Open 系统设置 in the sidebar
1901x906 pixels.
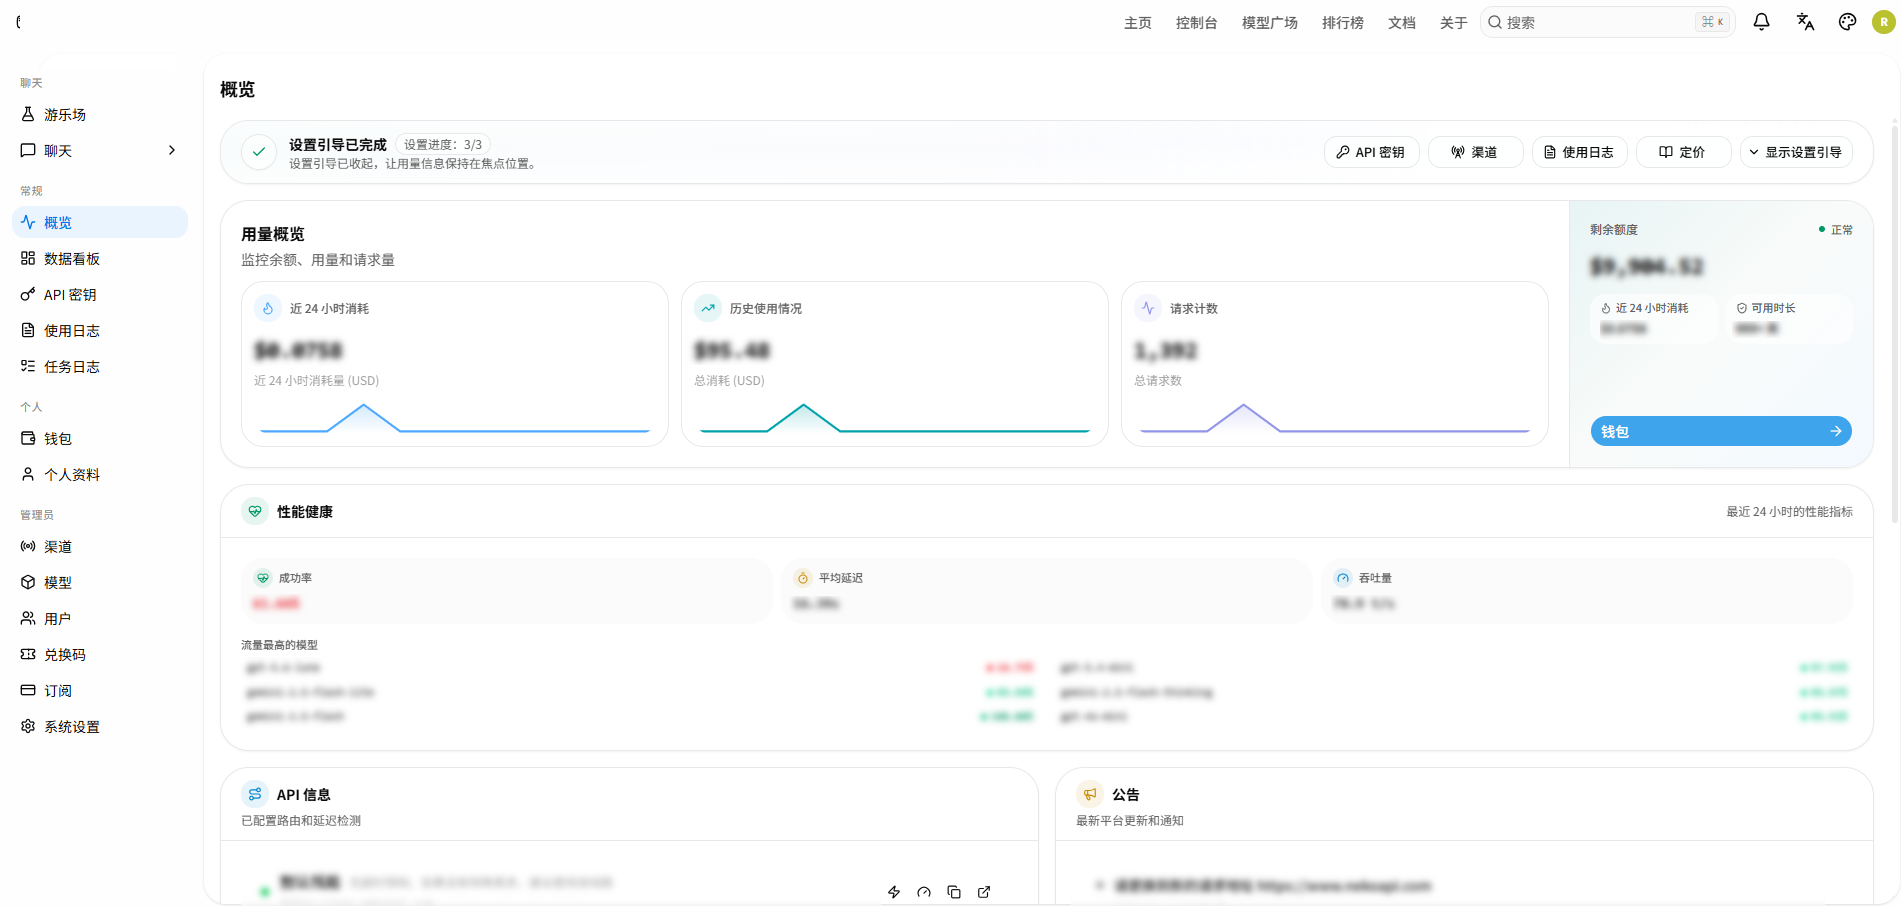100,727
